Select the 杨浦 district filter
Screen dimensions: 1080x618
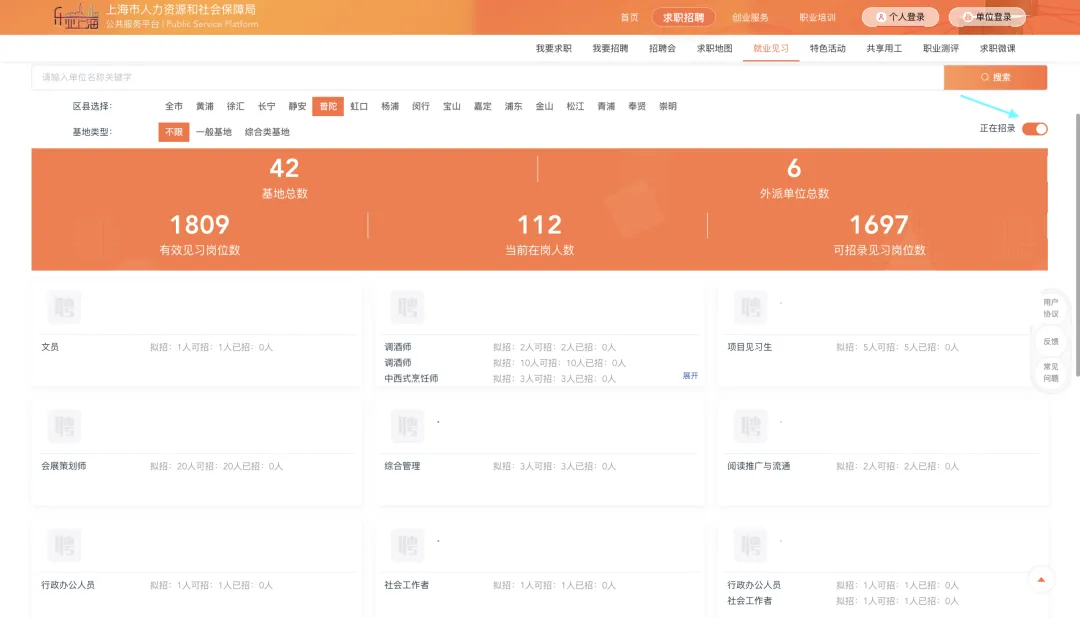pos(390,106)
